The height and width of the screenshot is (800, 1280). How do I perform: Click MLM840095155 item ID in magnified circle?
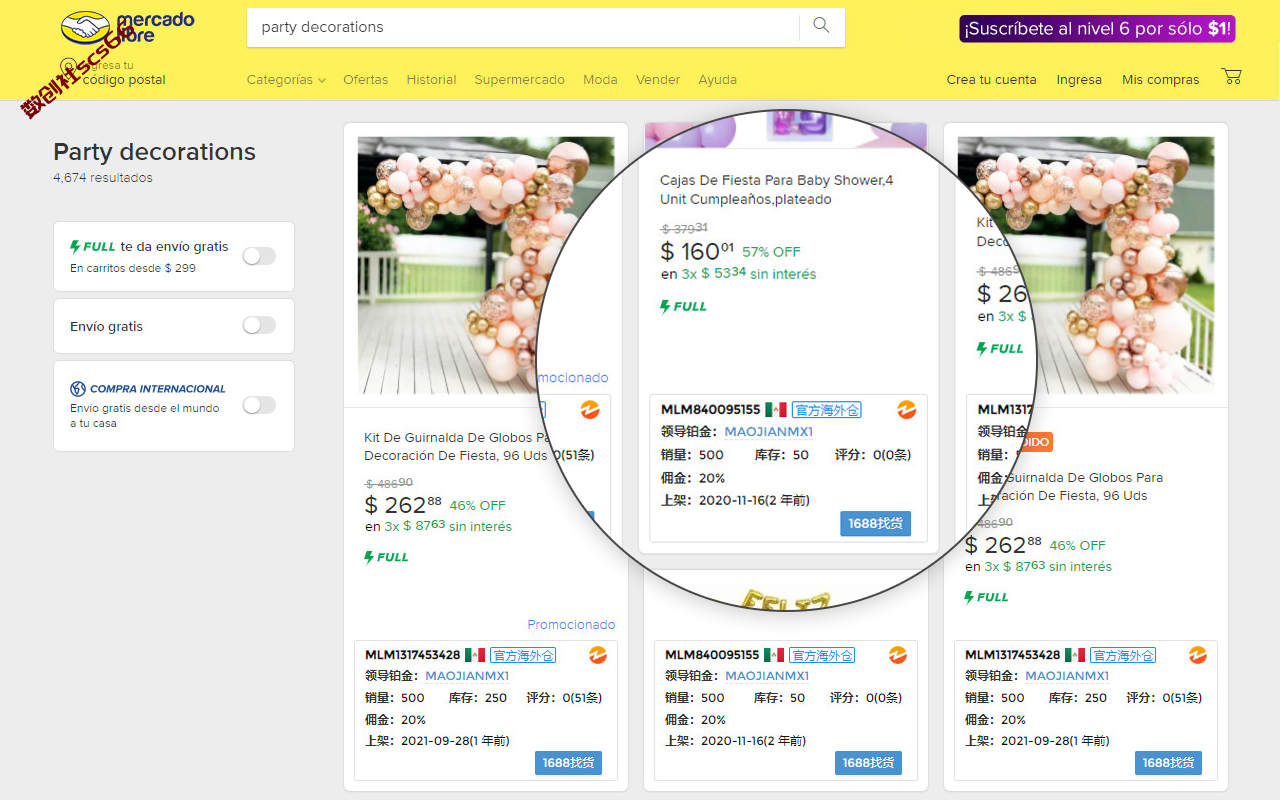(710, 410)
